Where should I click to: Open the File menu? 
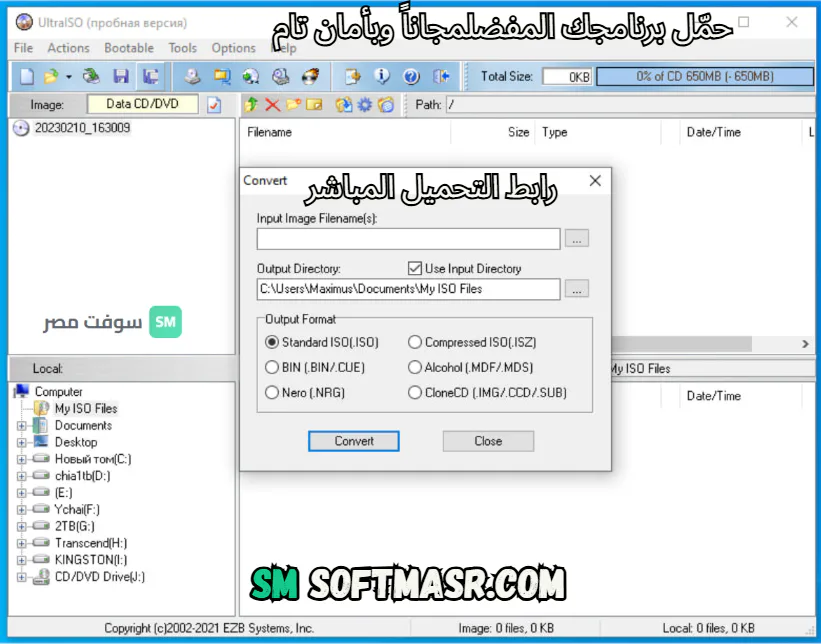click(x=24, y=48)
